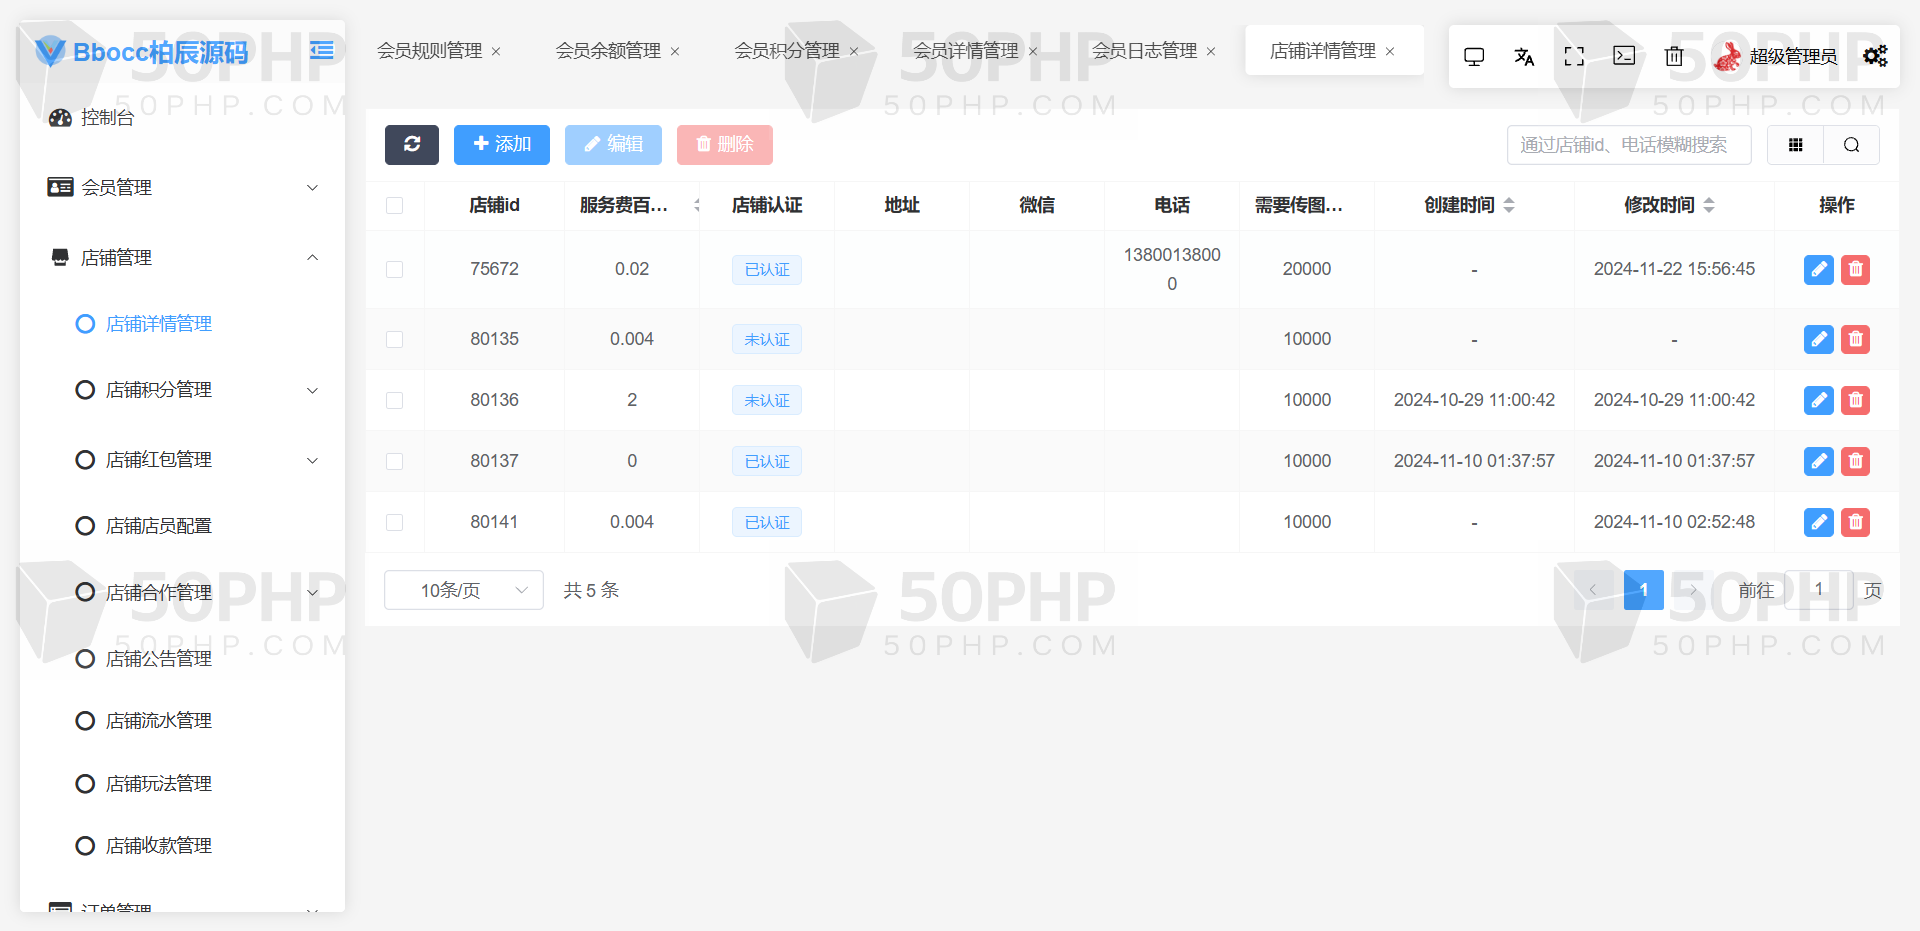Expand the 会员管理 sidebar menu
The height and width of the screenshot is (931, 1920).
185,187
